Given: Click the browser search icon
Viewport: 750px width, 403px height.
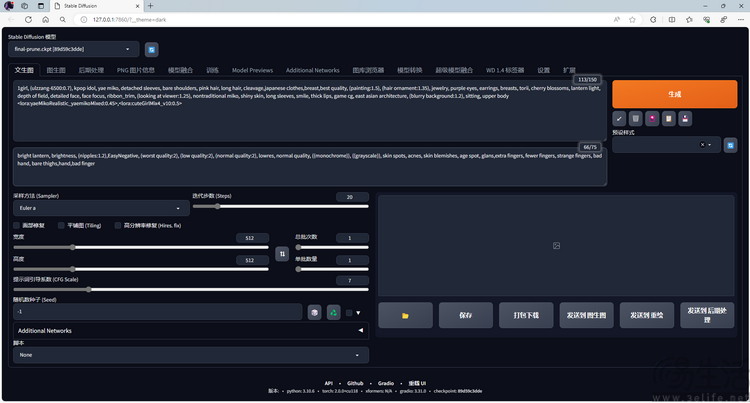Looking at the screenshot, I should point(63,20).
